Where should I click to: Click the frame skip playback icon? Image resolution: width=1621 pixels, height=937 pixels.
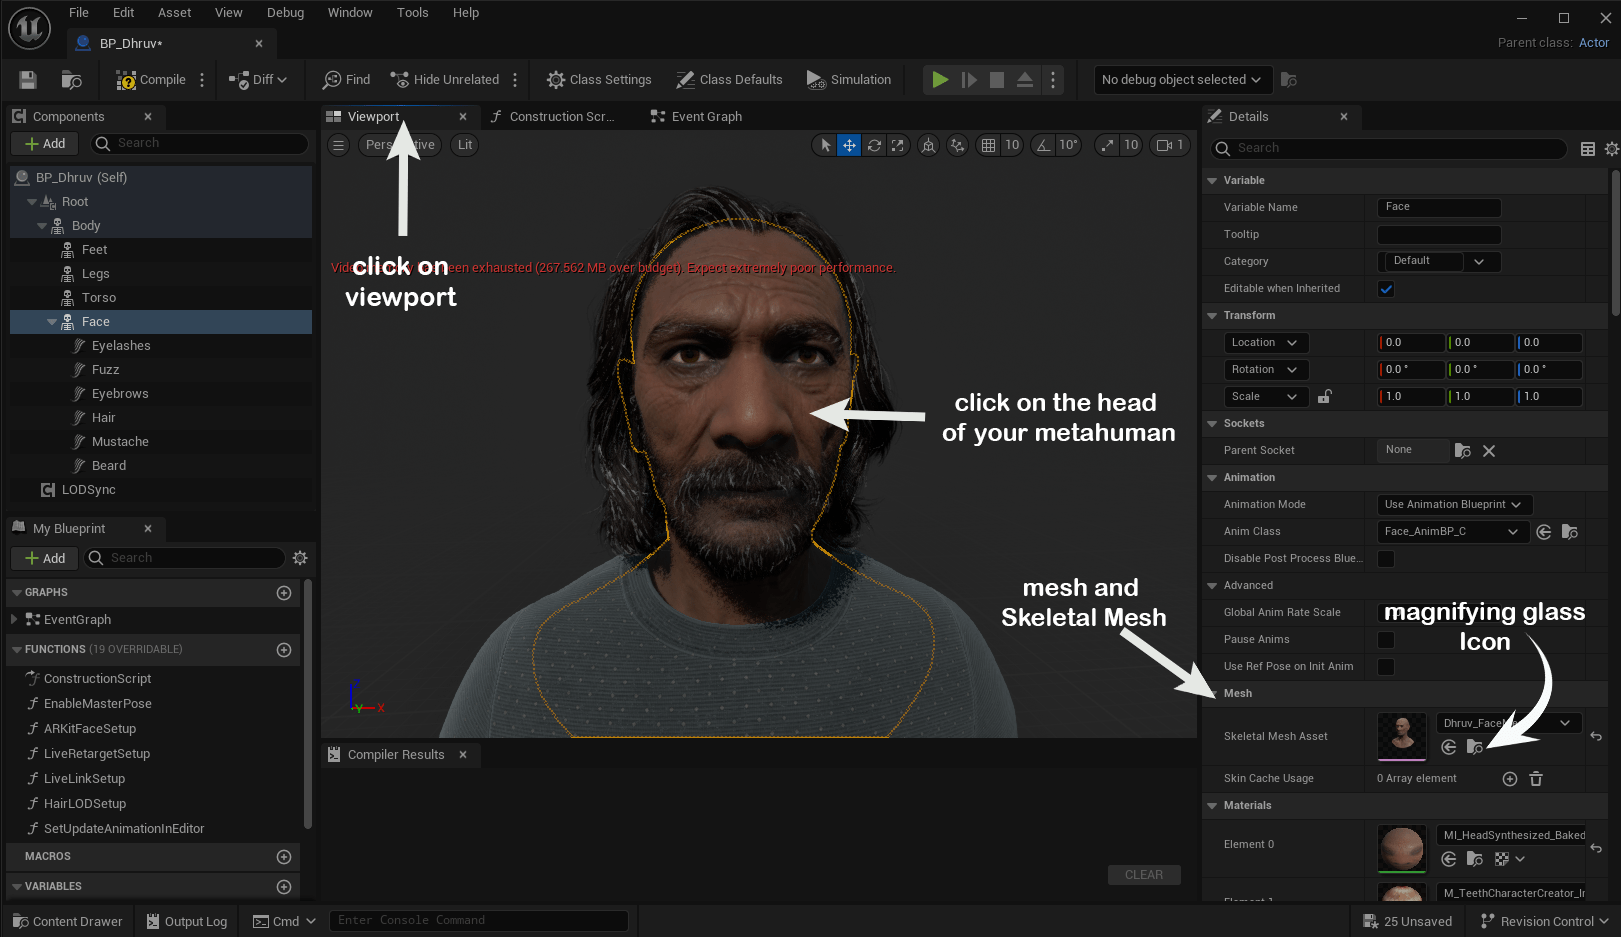[x=969, y=80]
